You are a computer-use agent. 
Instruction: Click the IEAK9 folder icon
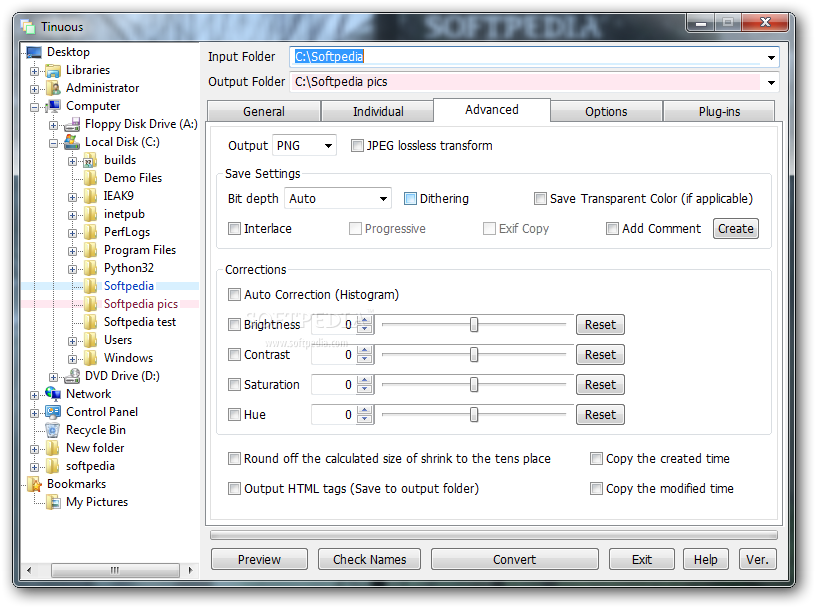90,196
